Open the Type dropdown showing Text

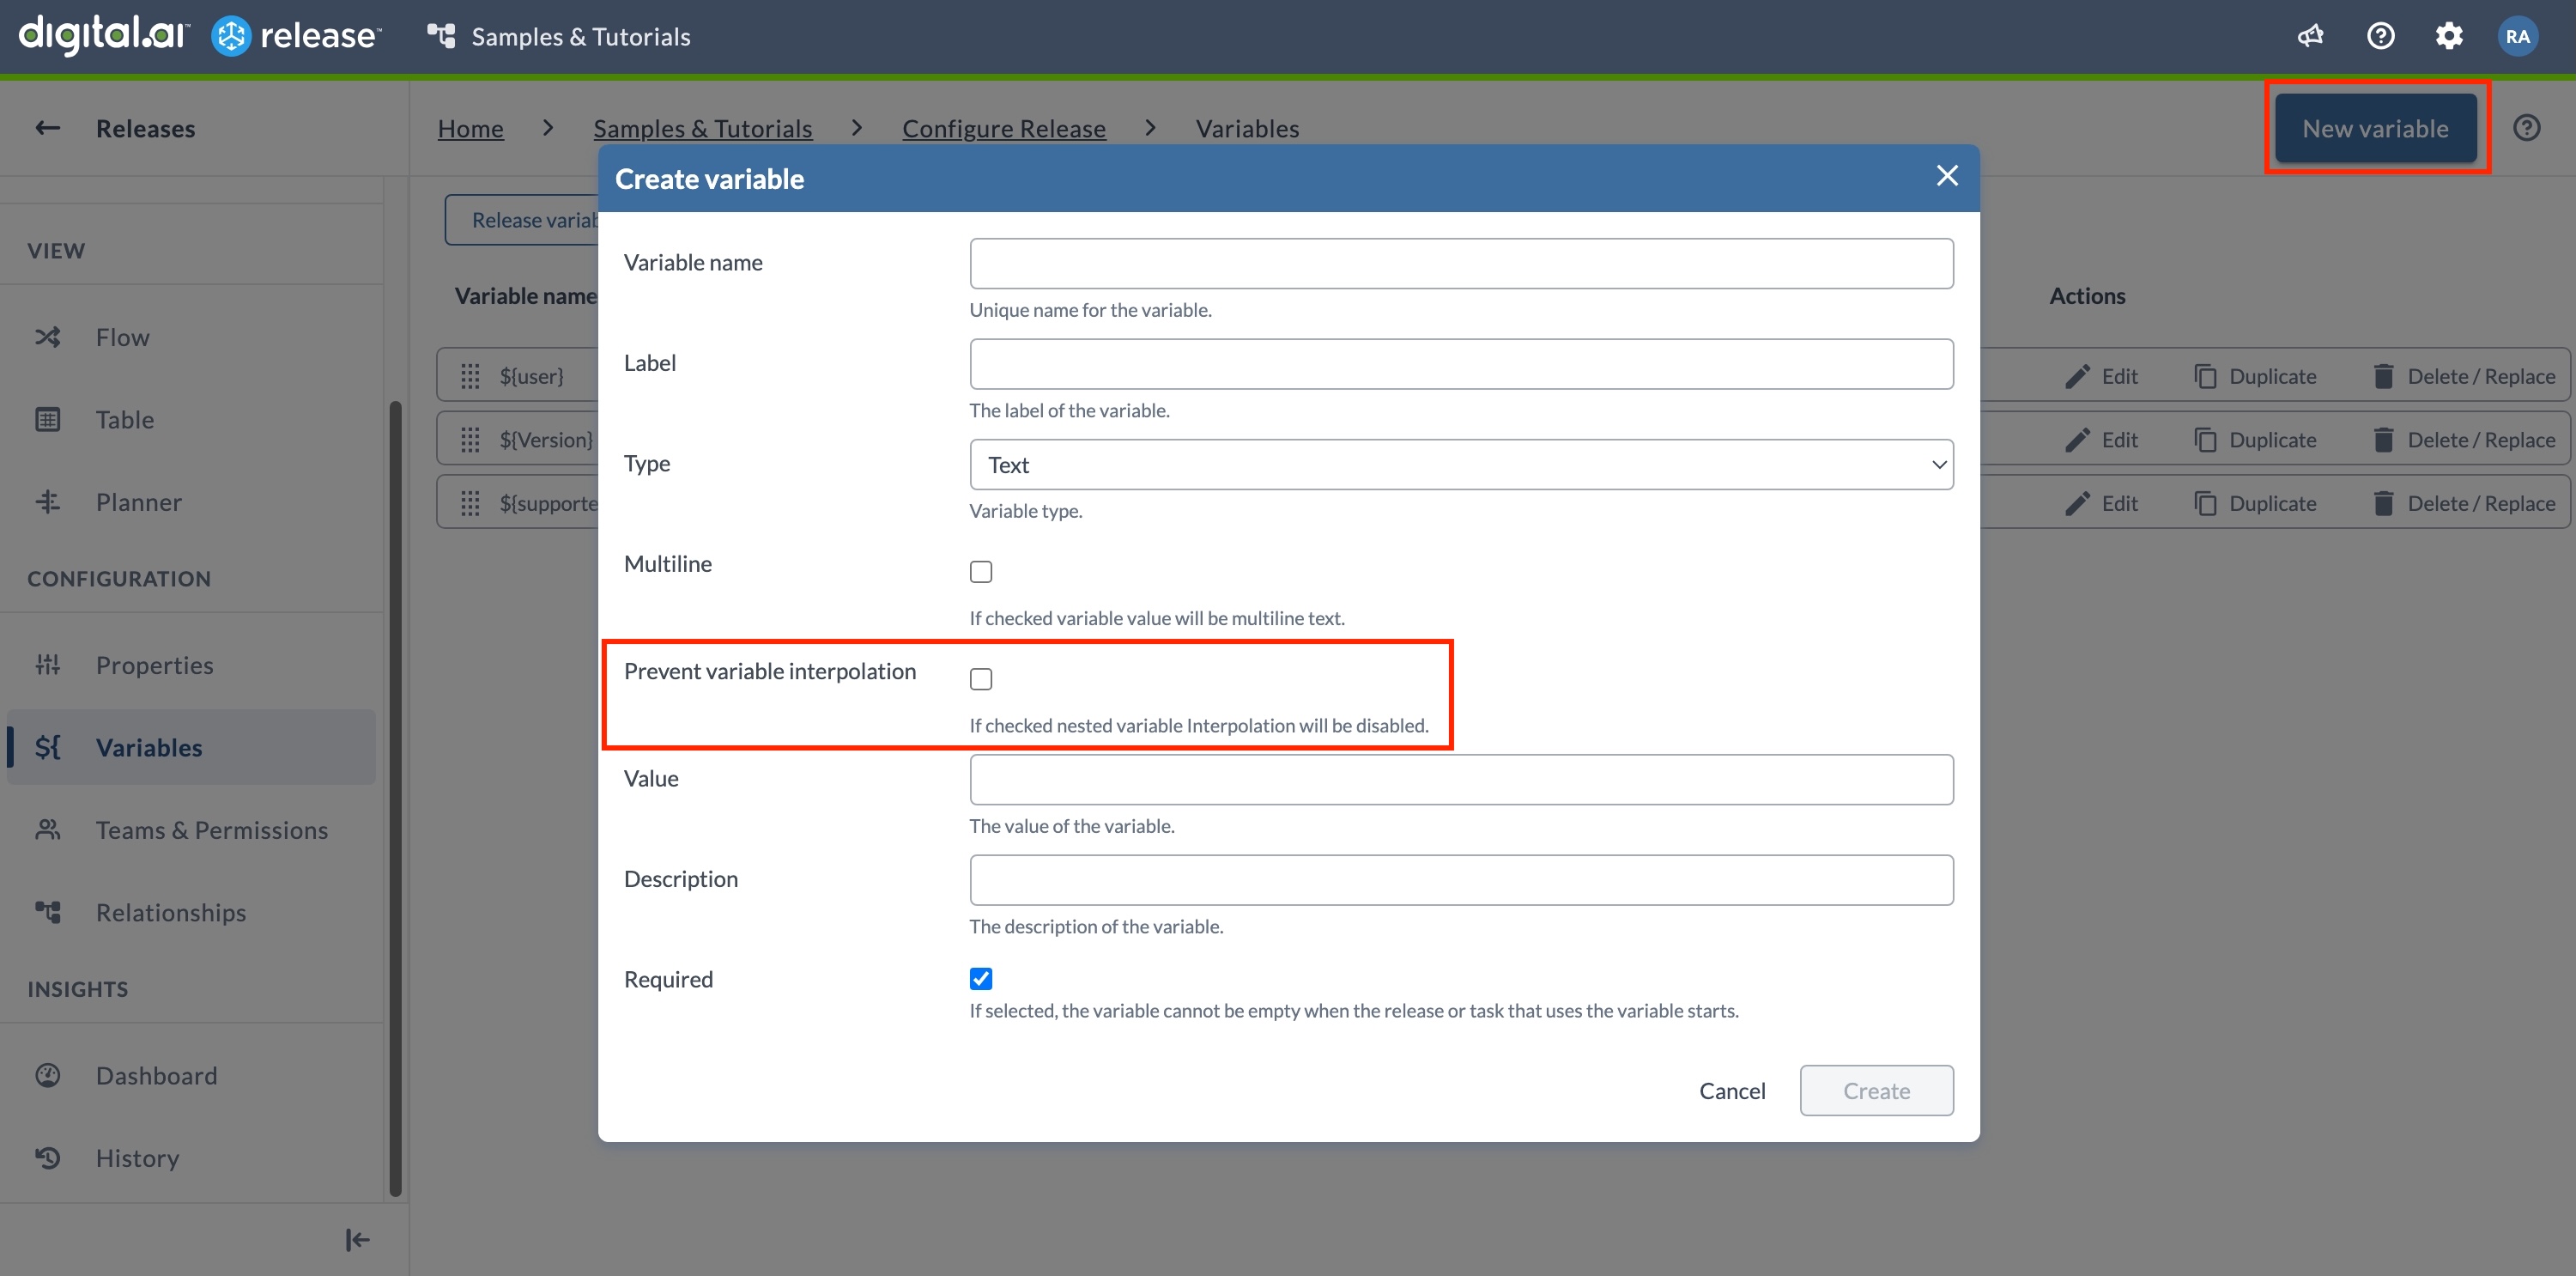point(1461,464)
